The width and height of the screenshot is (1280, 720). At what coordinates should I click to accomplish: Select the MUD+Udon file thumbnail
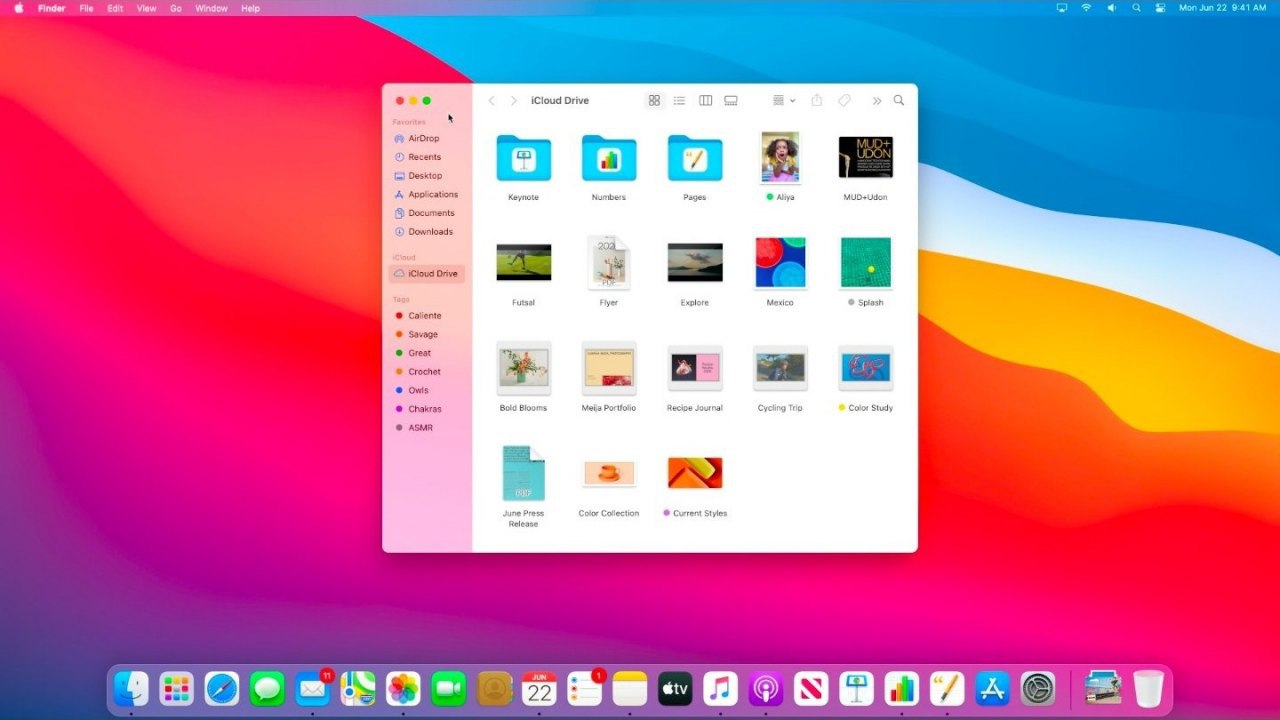point(866,157)
